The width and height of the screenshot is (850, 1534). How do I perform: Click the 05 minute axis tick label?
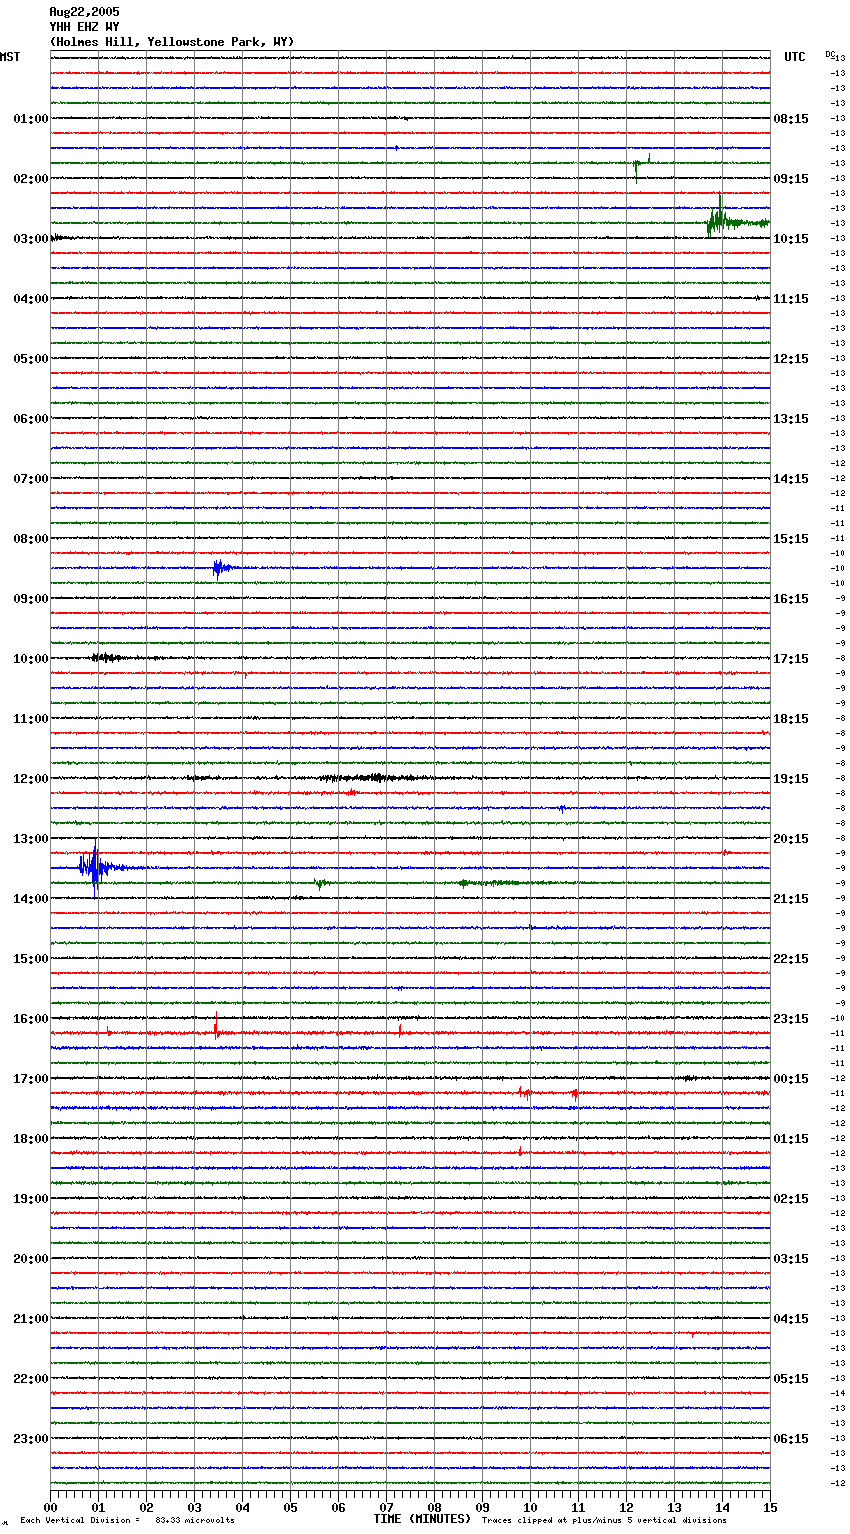click(x=290, y=1507)
